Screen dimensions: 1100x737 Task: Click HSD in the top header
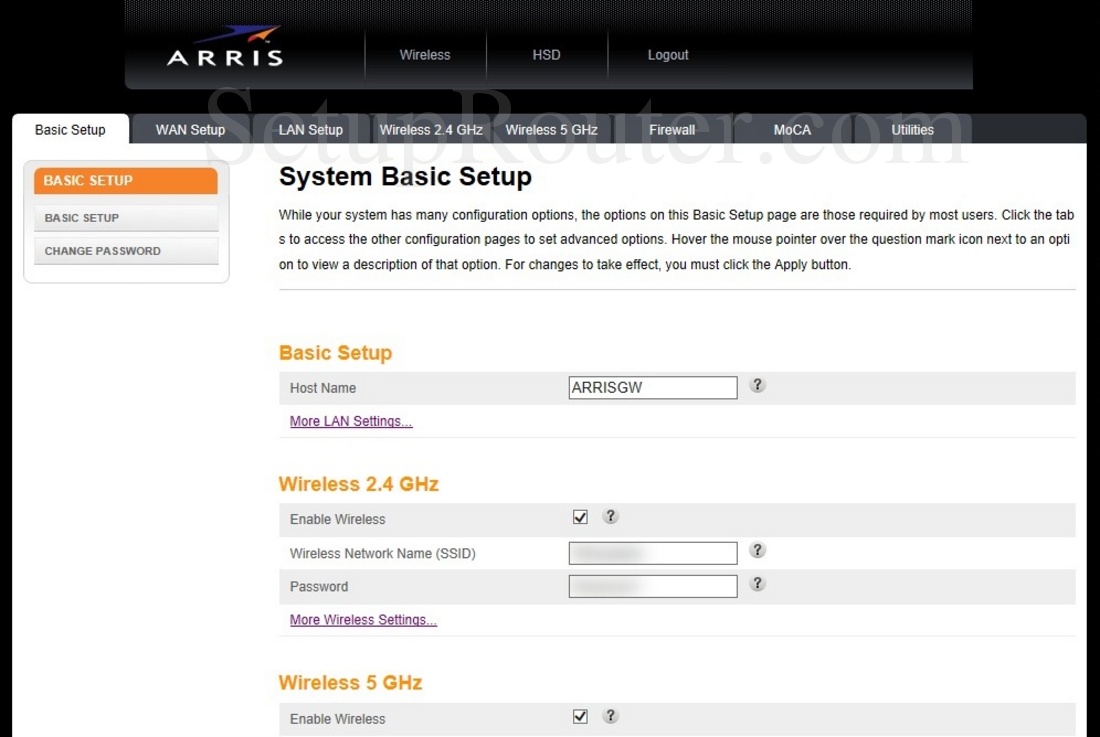(546, 55)
